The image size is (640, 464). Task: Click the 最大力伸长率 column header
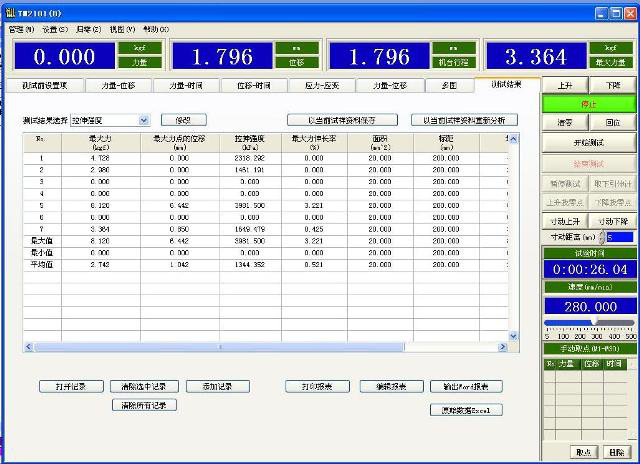pos(314,143)
